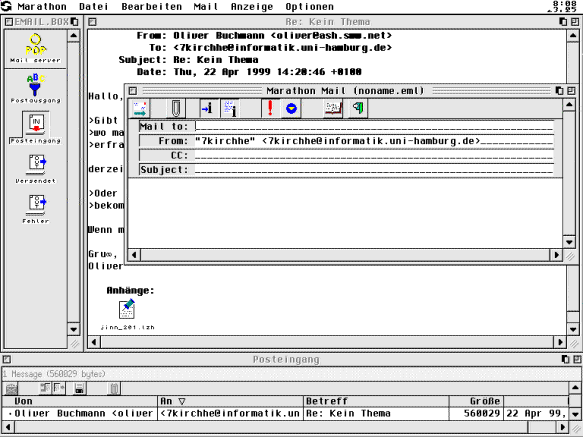Click the send mail icon in compose toolbar
583x437 pixels.
coord(140,109)
